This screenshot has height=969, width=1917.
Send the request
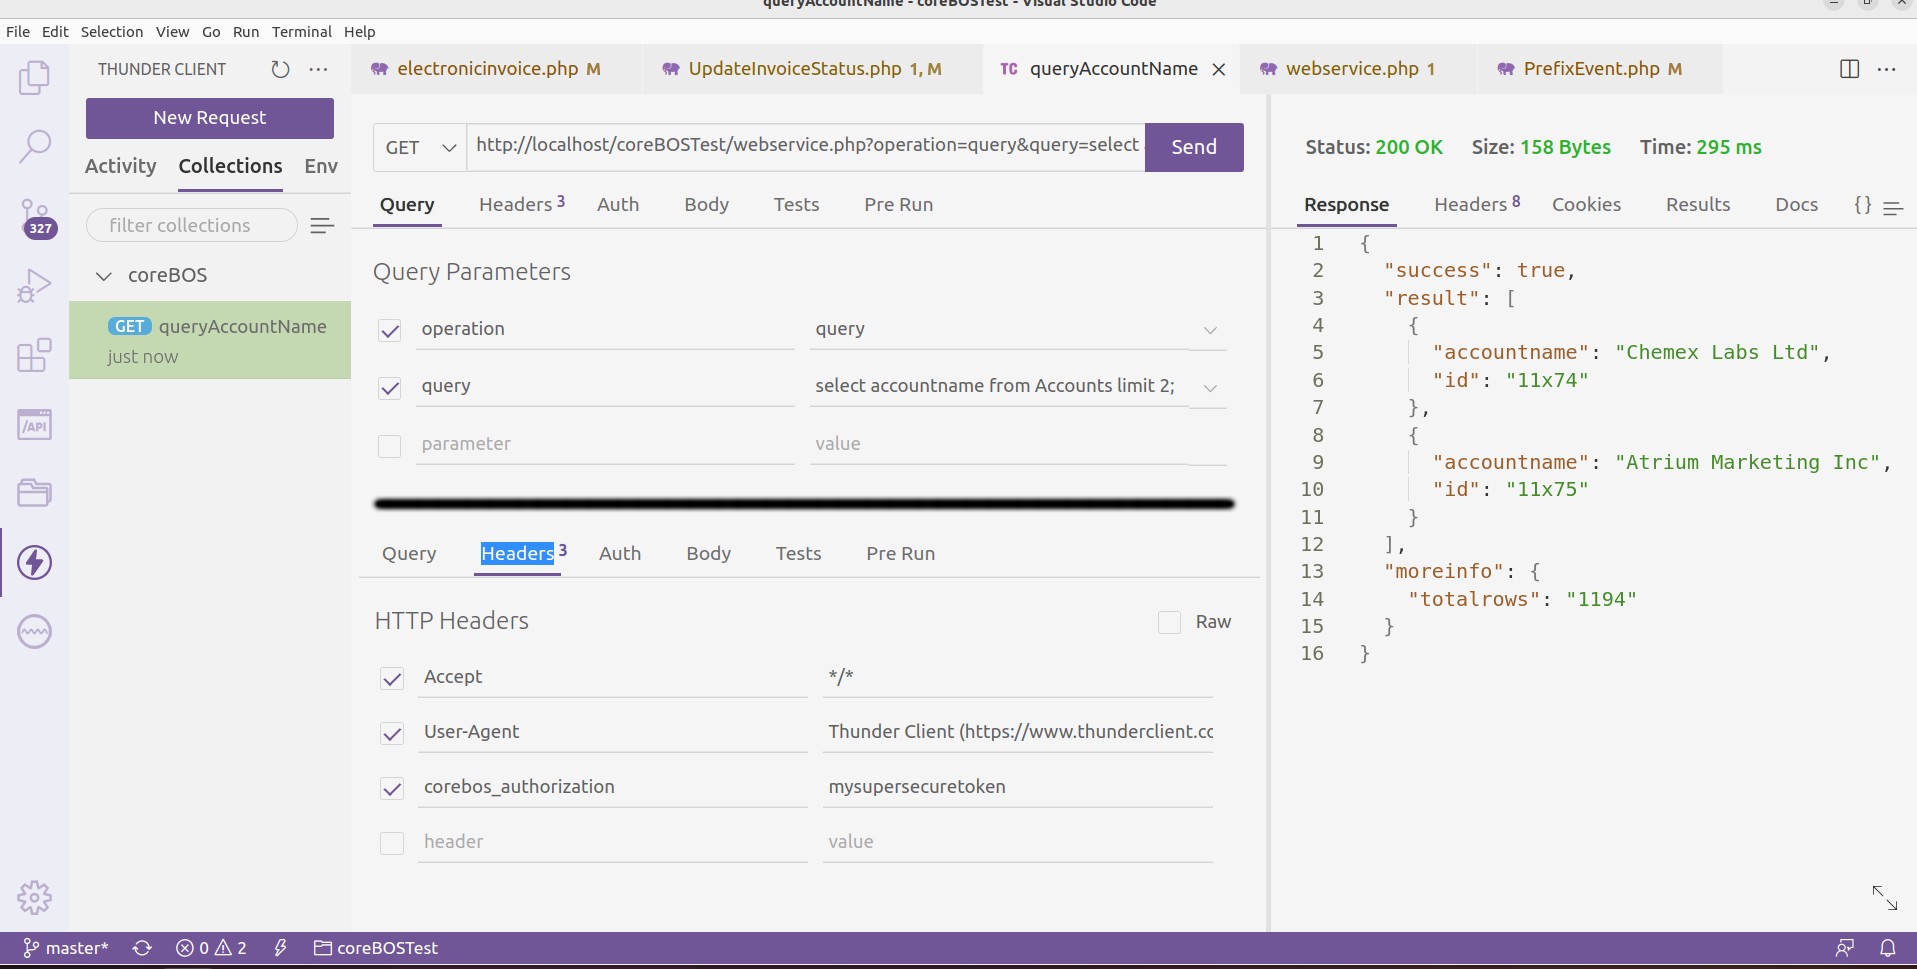(1194, 147)
